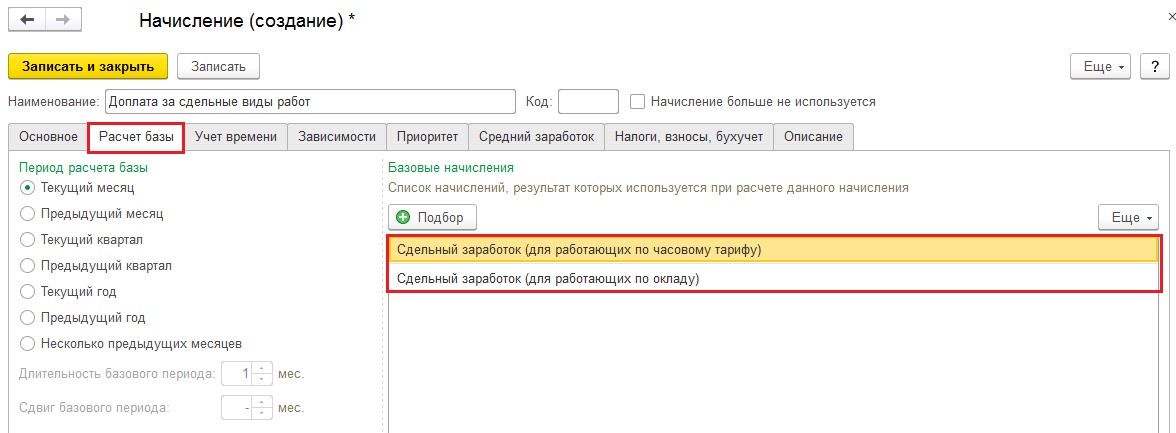1176x433 pixels.
Task: Focus the Код input field
Action: (588, 101)
